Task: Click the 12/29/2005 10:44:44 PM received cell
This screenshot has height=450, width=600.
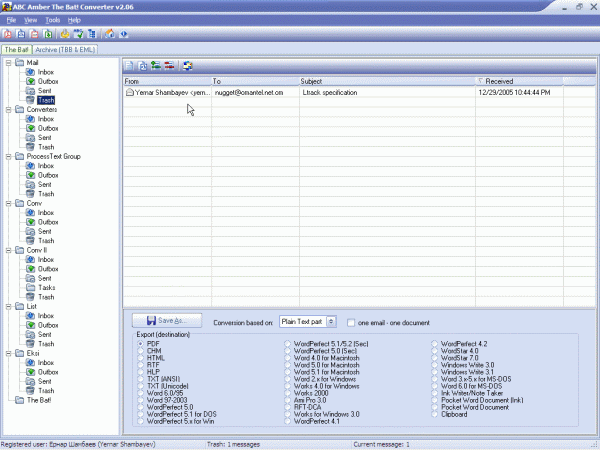Action: (x=514, y=93)
